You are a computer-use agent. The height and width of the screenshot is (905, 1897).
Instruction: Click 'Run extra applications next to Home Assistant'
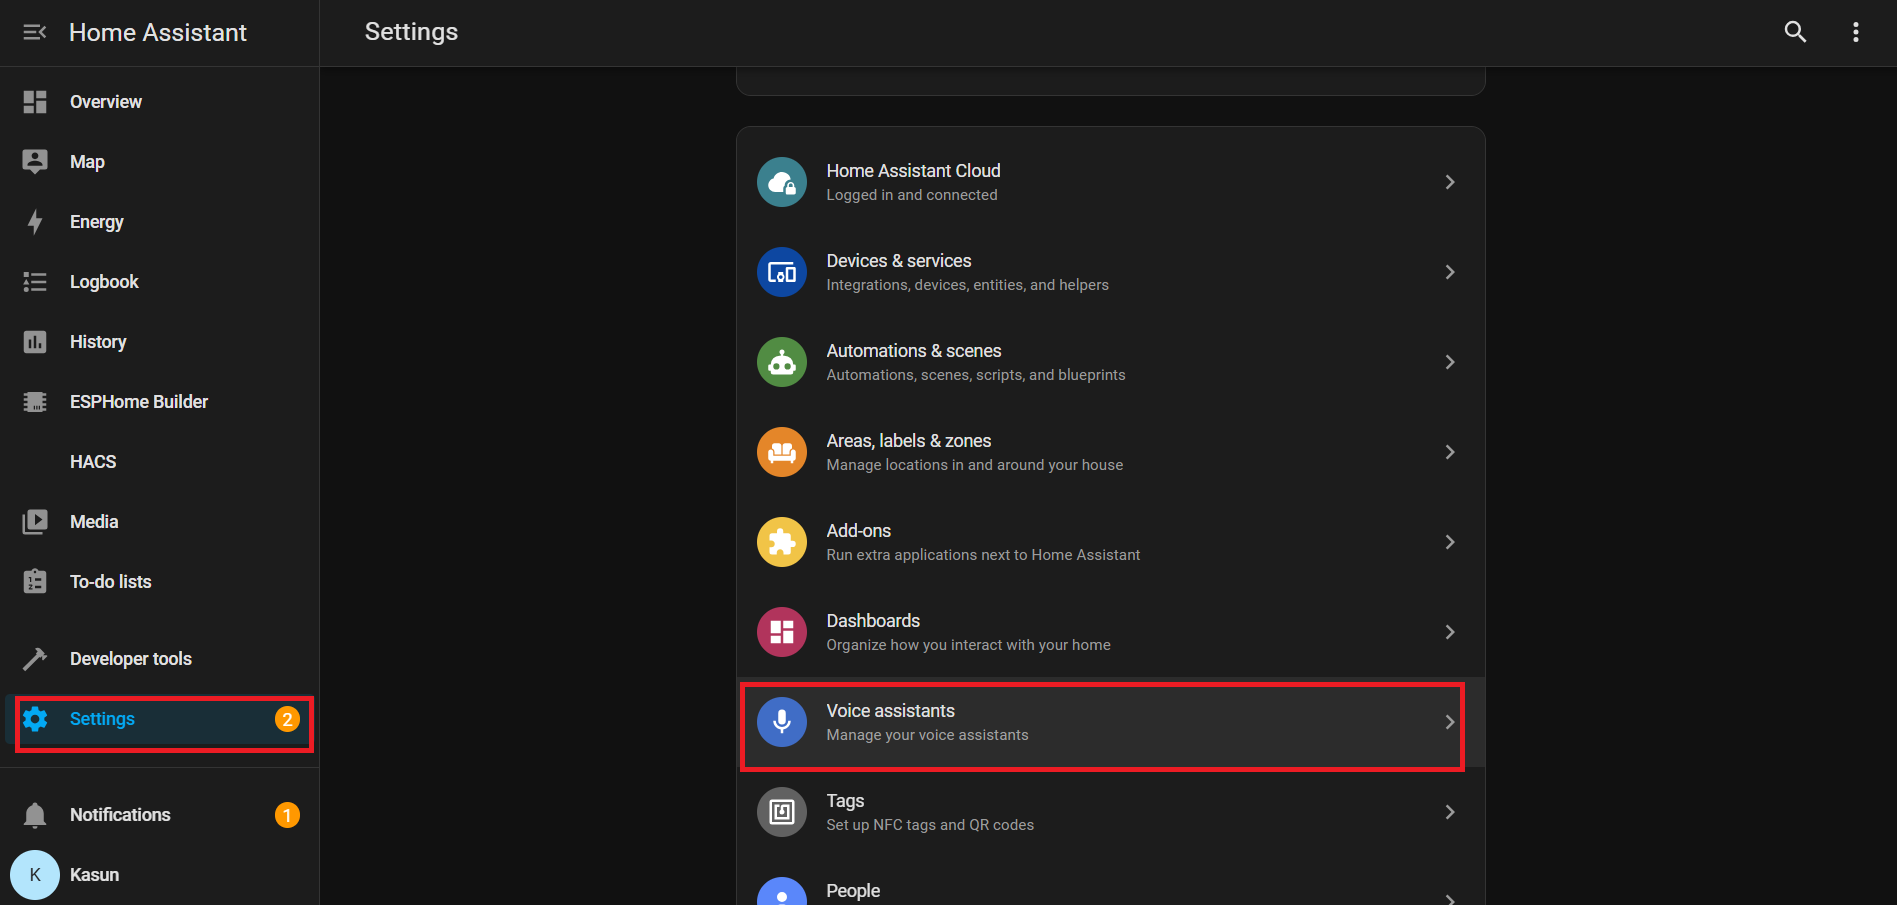pos(983,555)
